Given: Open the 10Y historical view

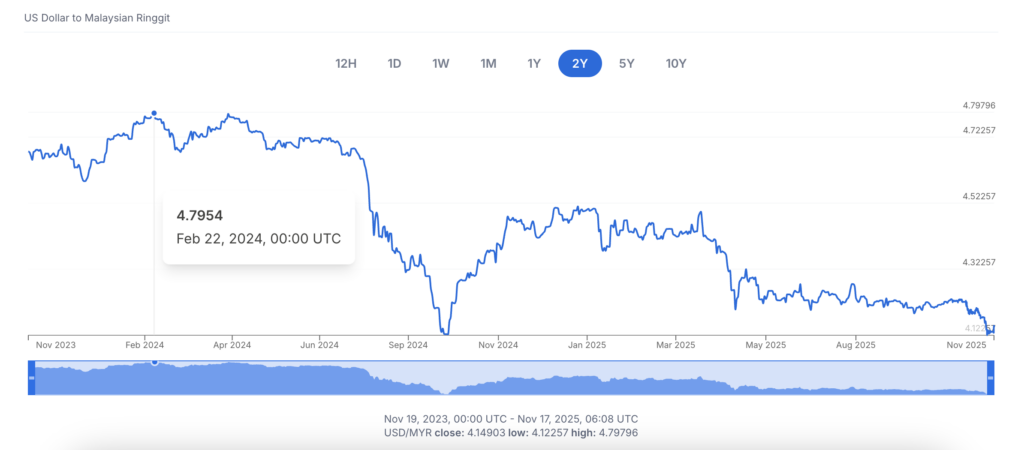Looking at the screenshot, I should (676, 64).
